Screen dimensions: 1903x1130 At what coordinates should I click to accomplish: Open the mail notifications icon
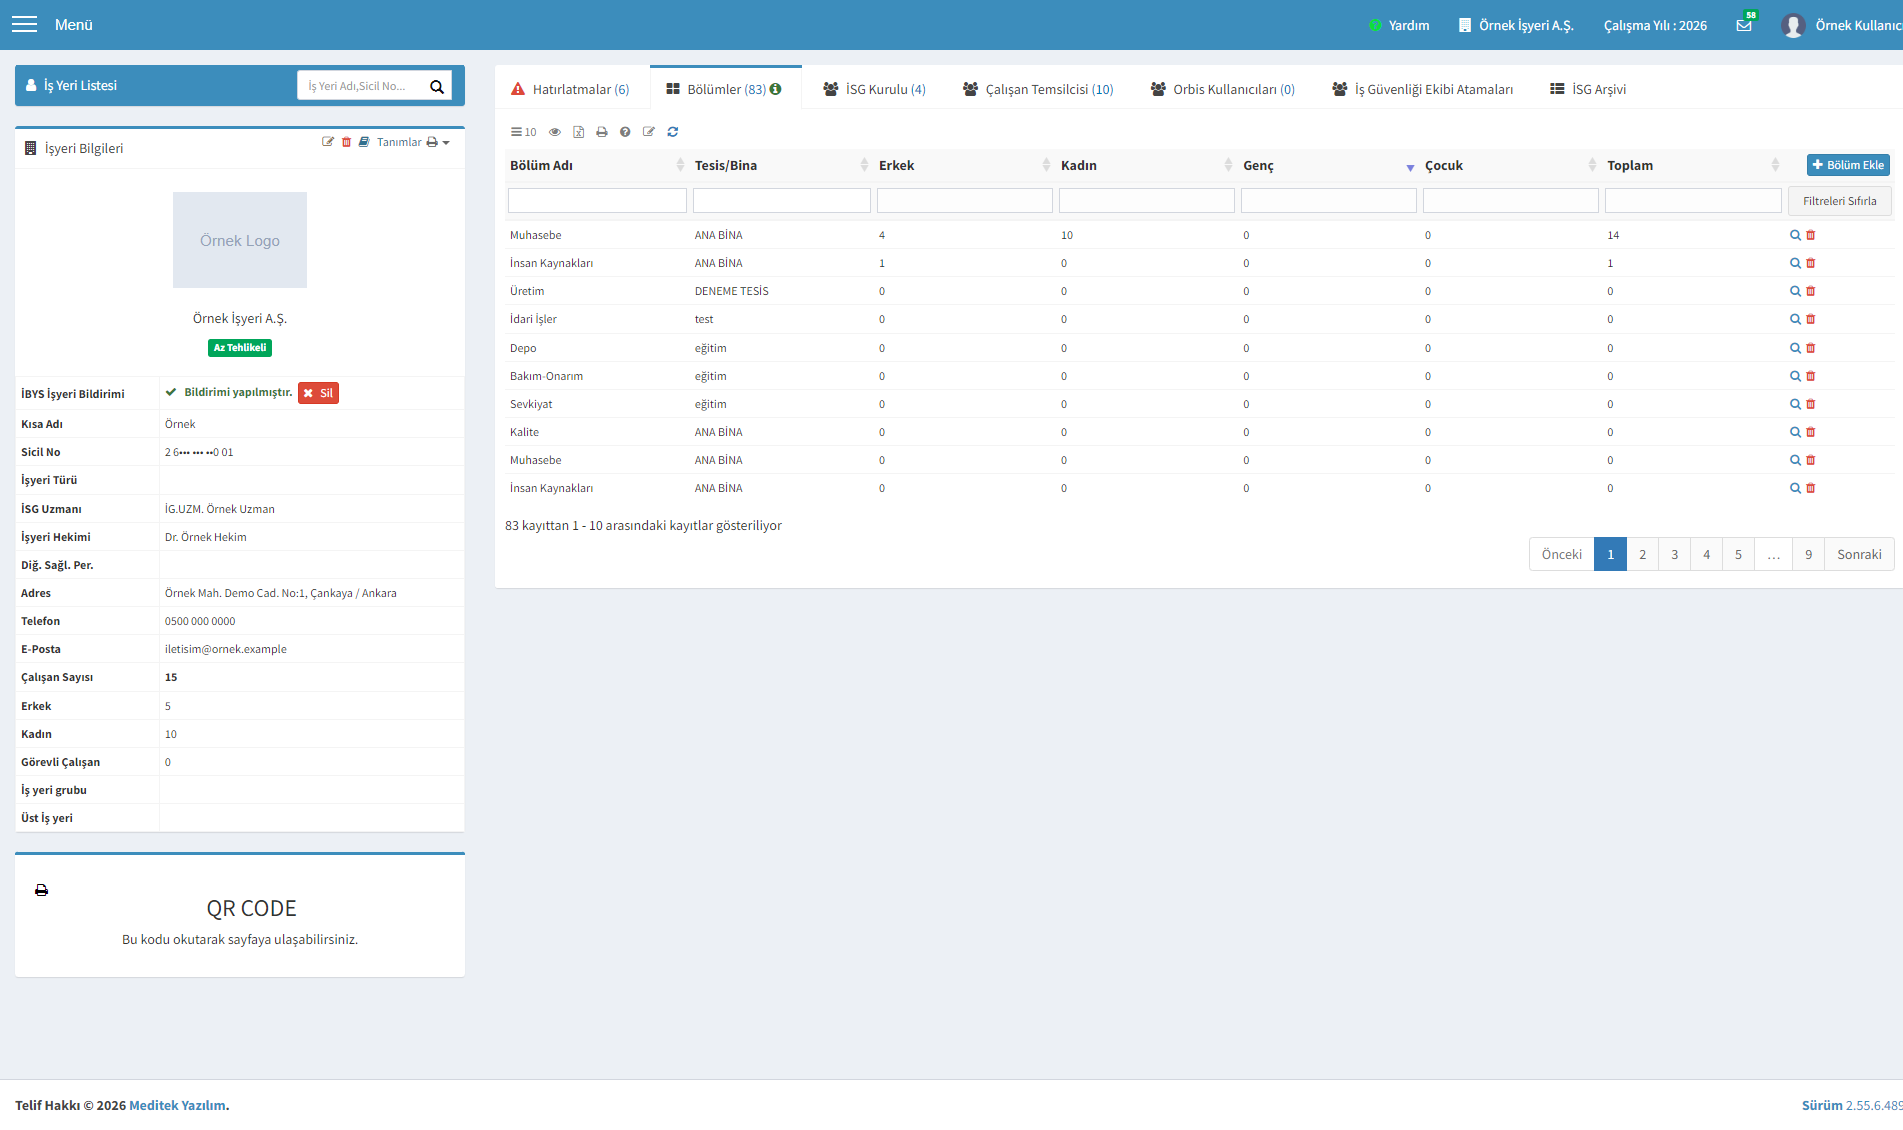pyautogui.click(x=1744, y=25)
